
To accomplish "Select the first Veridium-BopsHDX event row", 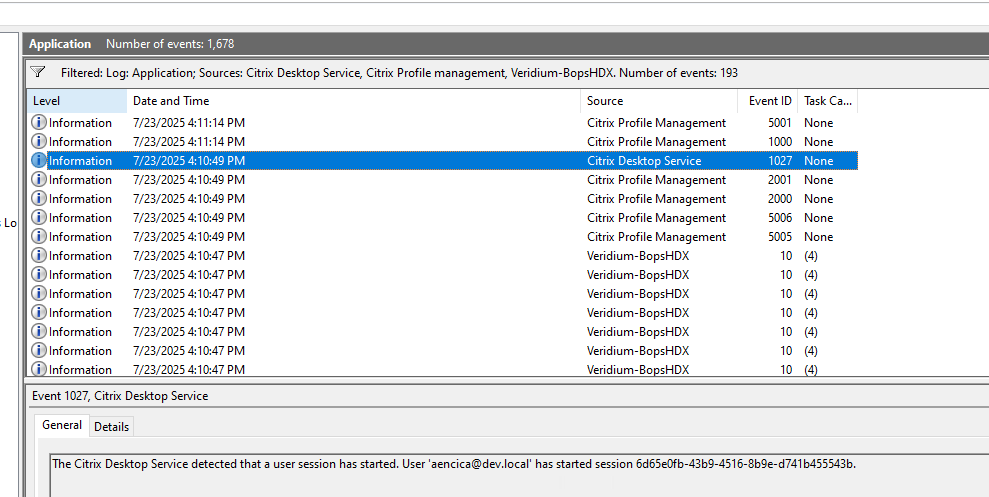I will (x=400, y=256).
